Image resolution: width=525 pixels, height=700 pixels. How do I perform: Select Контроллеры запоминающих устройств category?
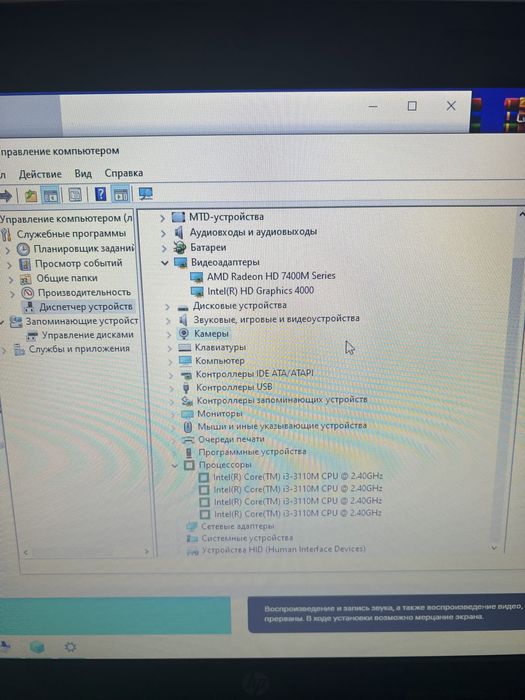pyautogui.click(x=282, y=400)
